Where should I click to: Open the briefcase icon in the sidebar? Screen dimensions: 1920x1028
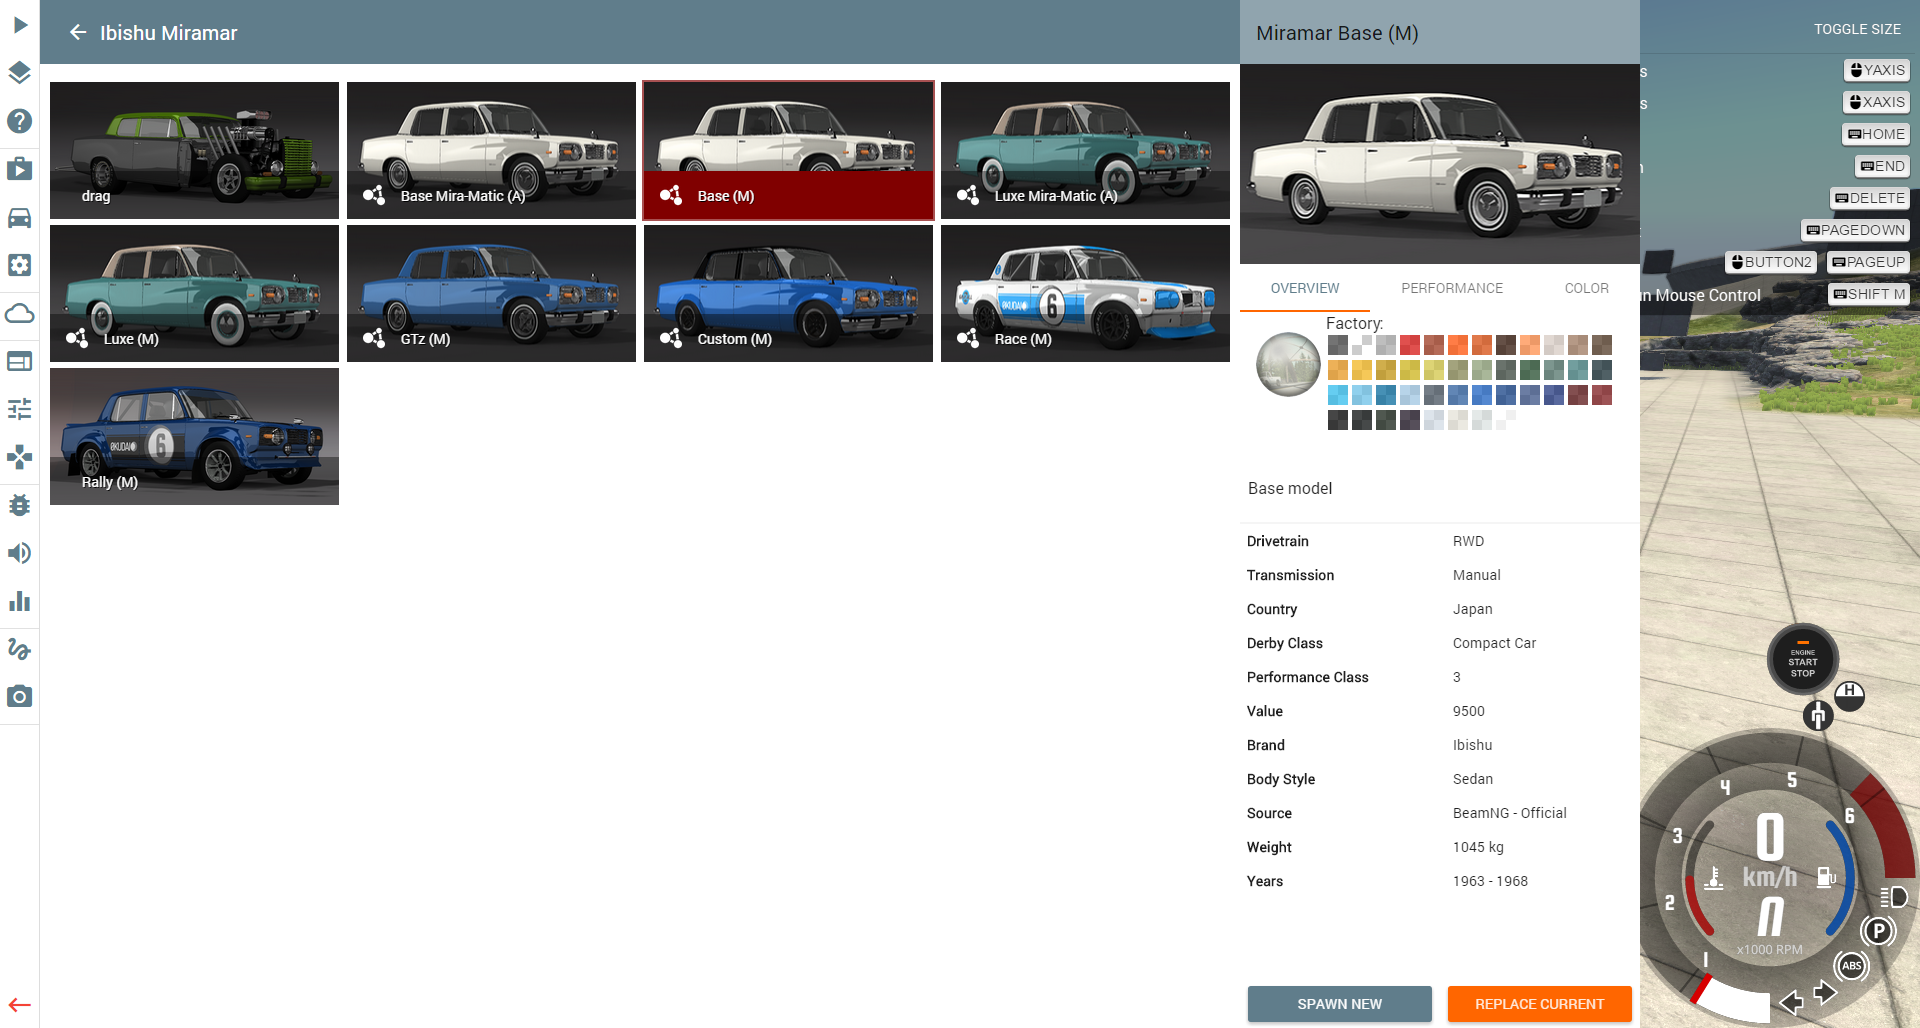click(x=20, y=169)
